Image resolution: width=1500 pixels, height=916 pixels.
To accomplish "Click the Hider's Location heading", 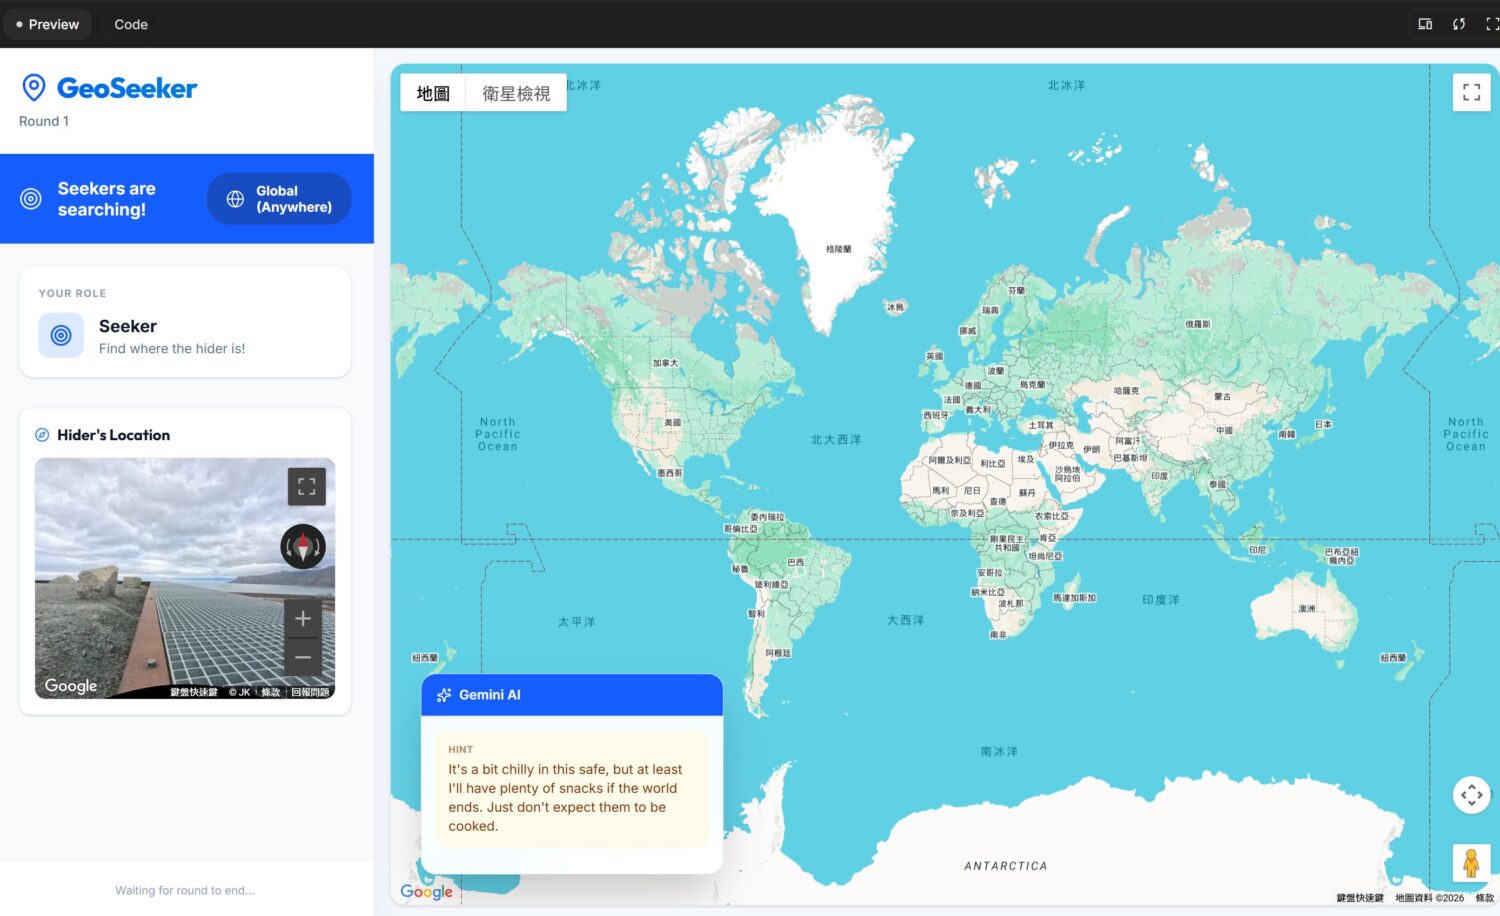I will (114, 435).
